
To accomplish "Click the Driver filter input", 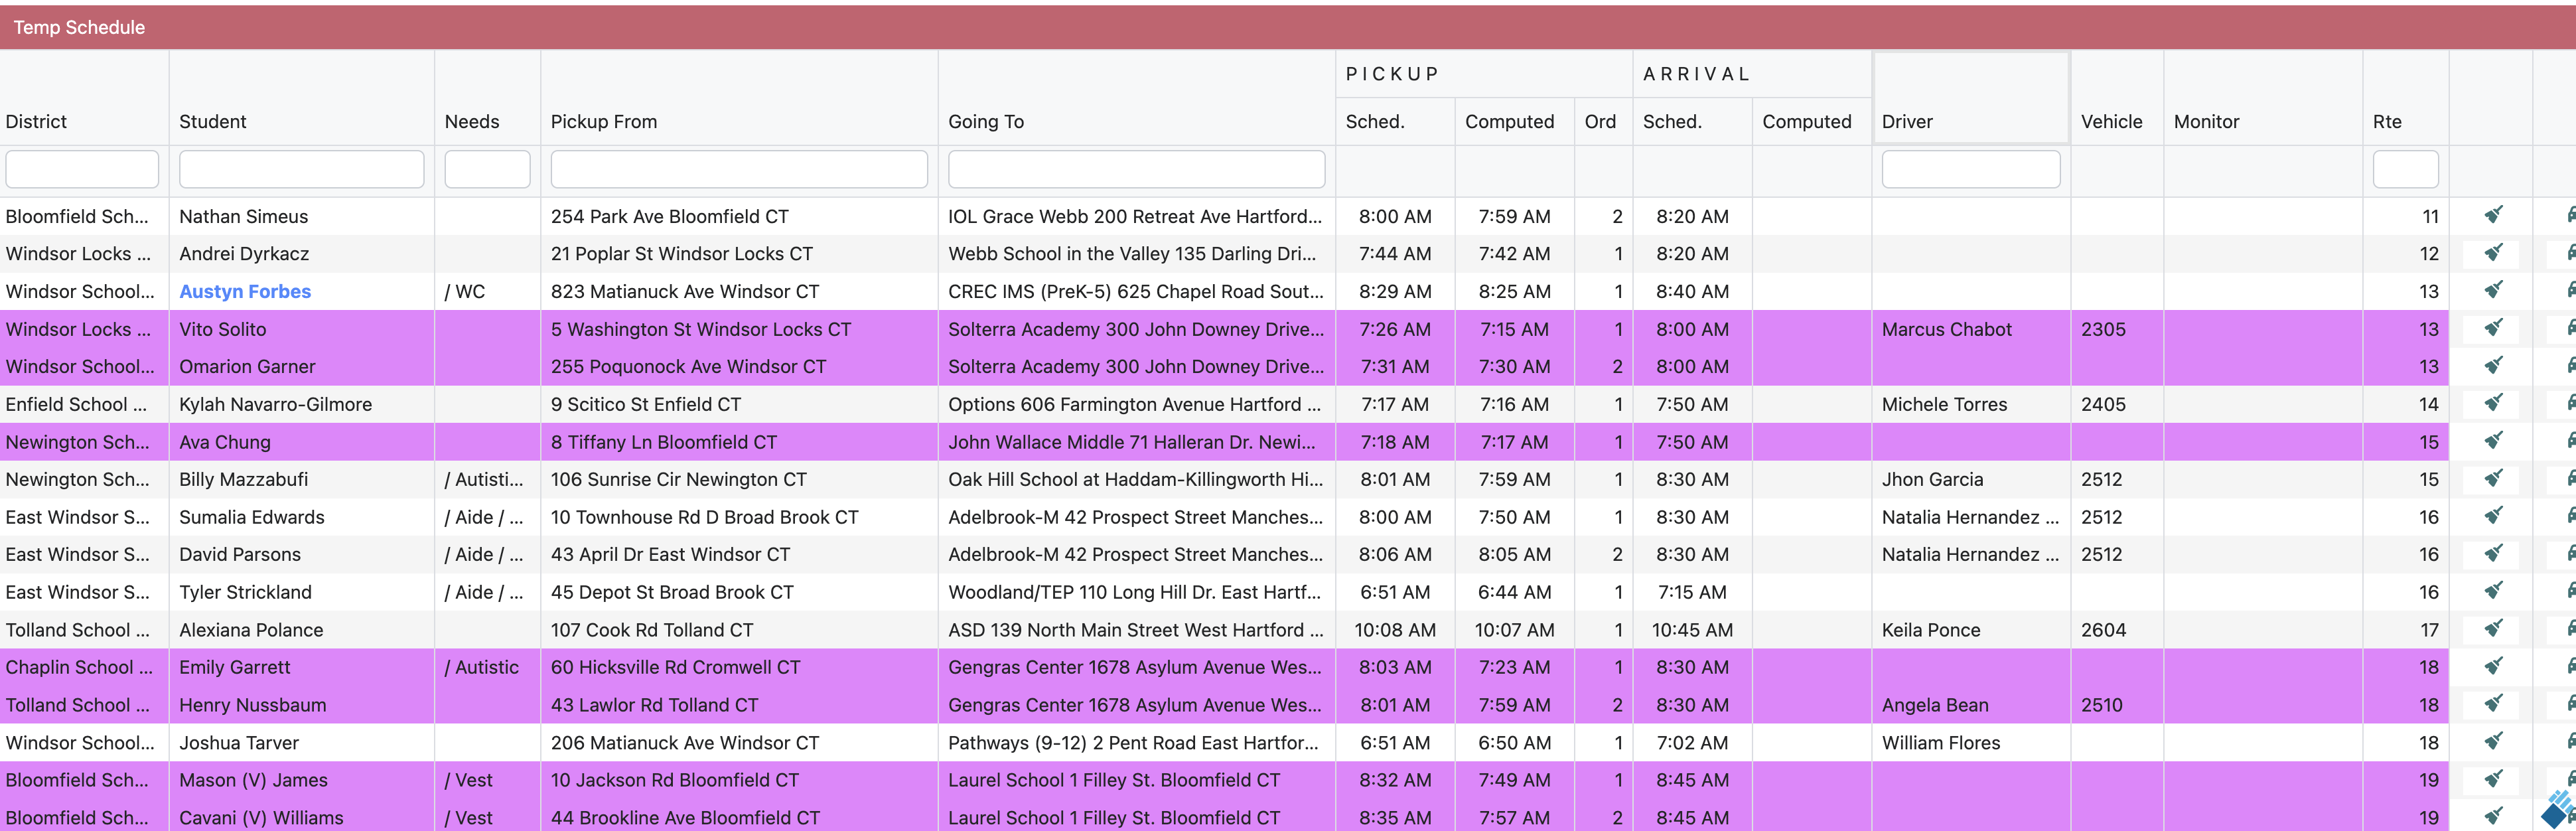I will tap(1971, 169).
